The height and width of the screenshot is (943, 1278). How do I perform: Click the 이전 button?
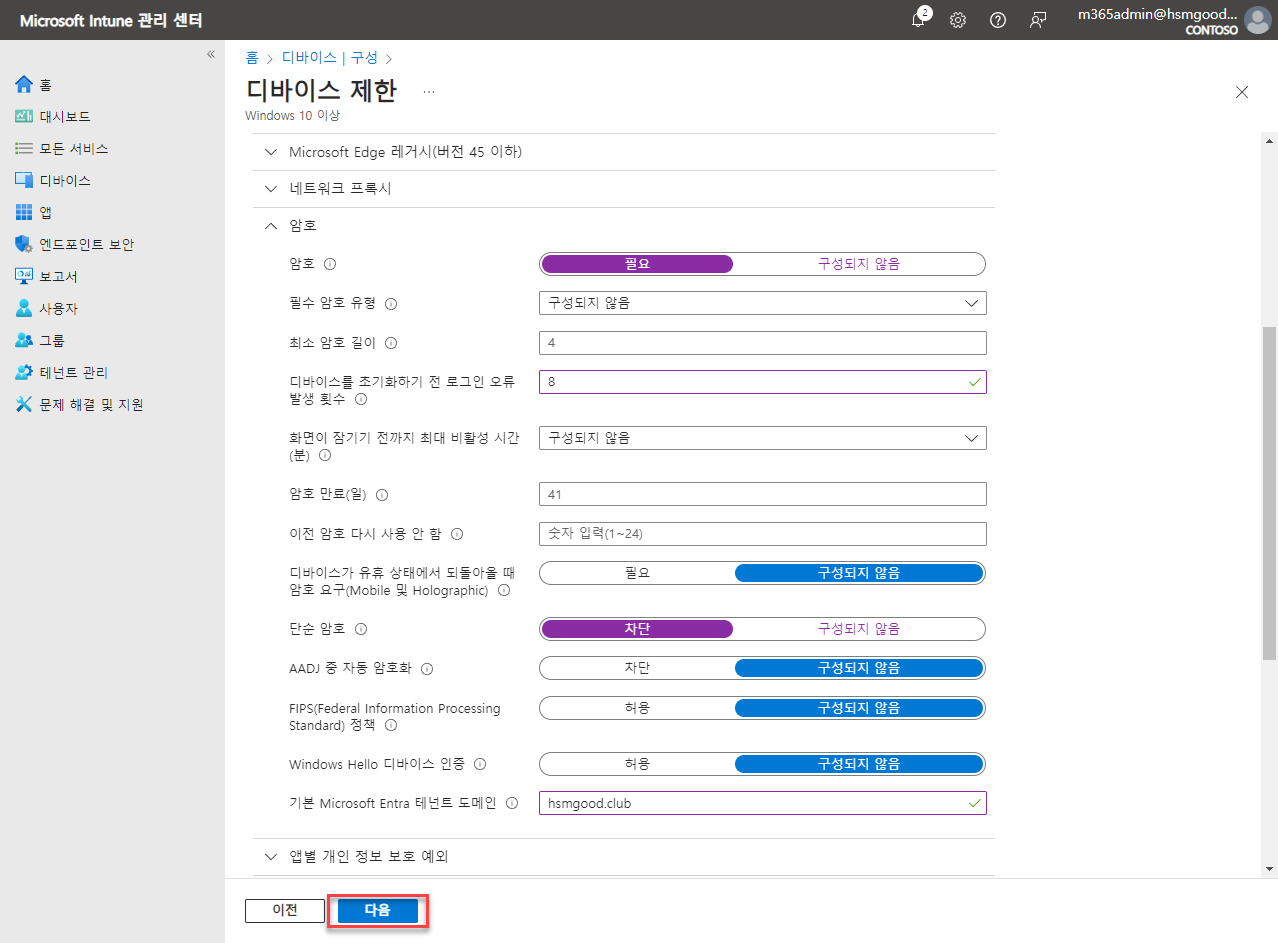tap(284, 910)
